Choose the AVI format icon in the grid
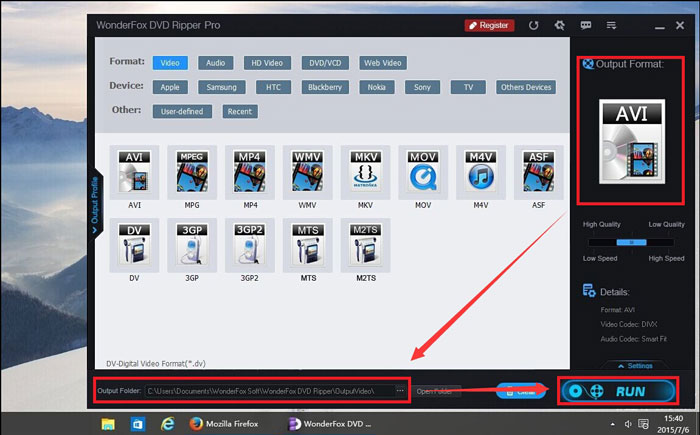This screenshot has width=700, height=435. tap(134, 172)
